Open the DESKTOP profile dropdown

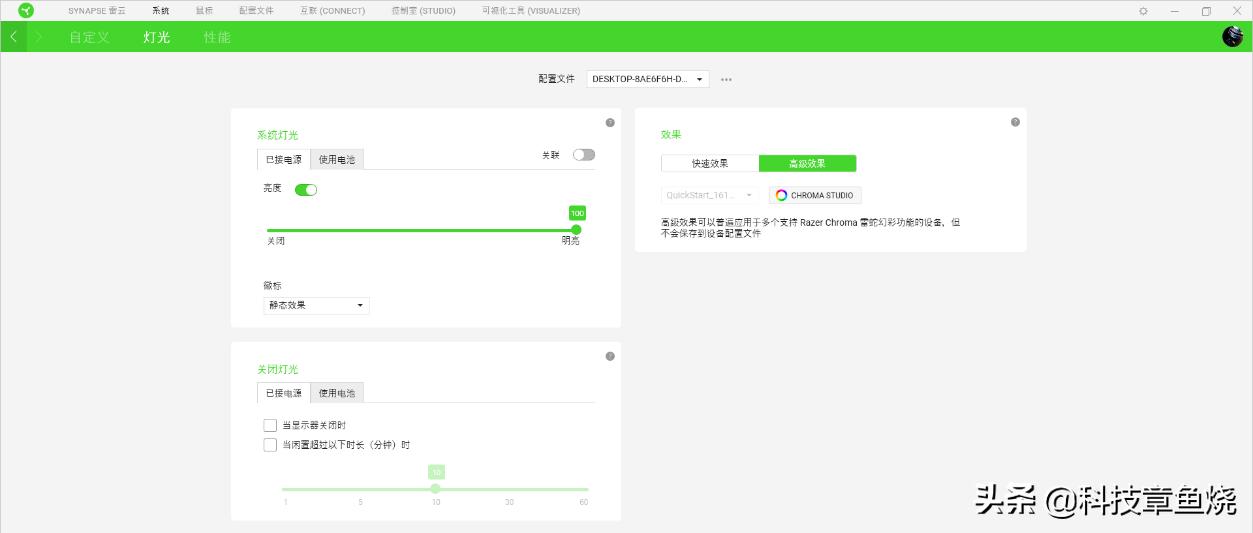pyautogui.click(x=648, y=78)
